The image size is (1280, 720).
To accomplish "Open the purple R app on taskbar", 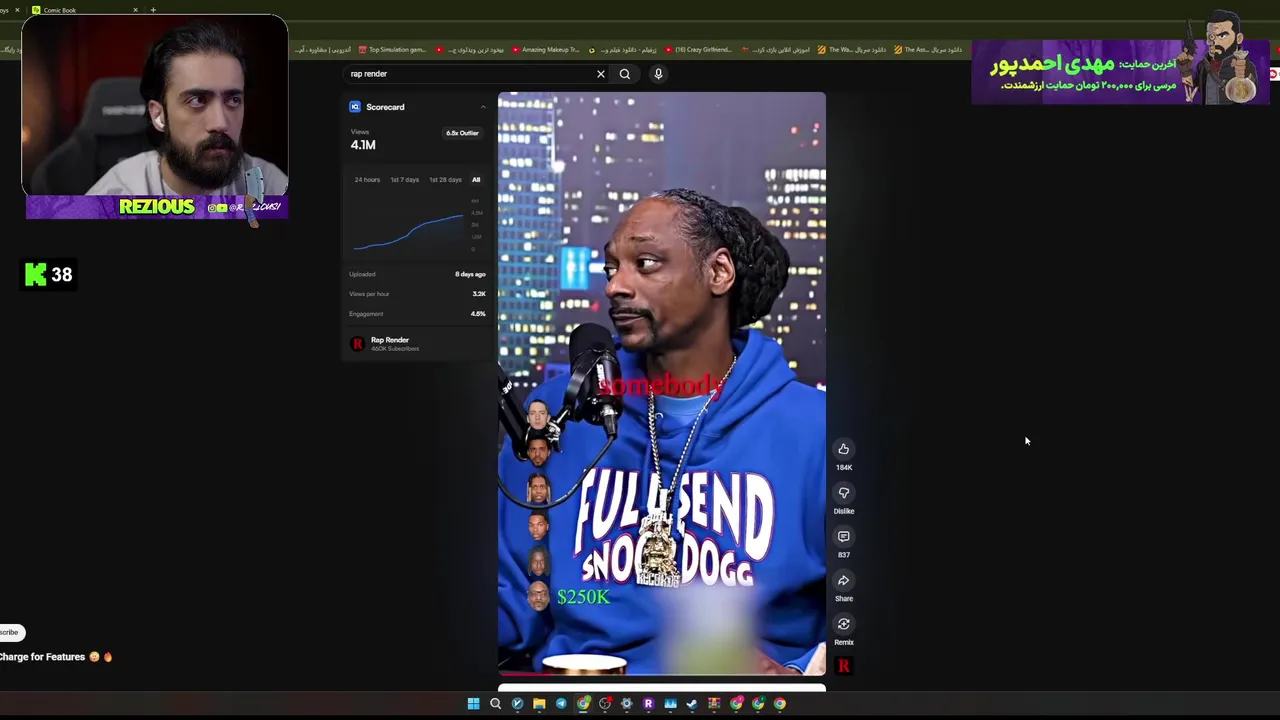I will click(x=648, y=704).
